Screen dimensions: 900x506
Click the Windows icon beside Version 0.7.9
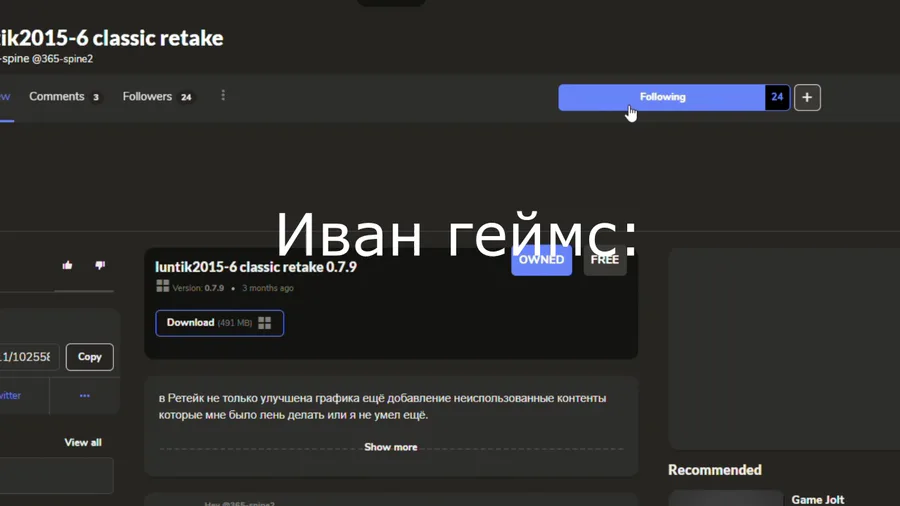pos(162,286)
